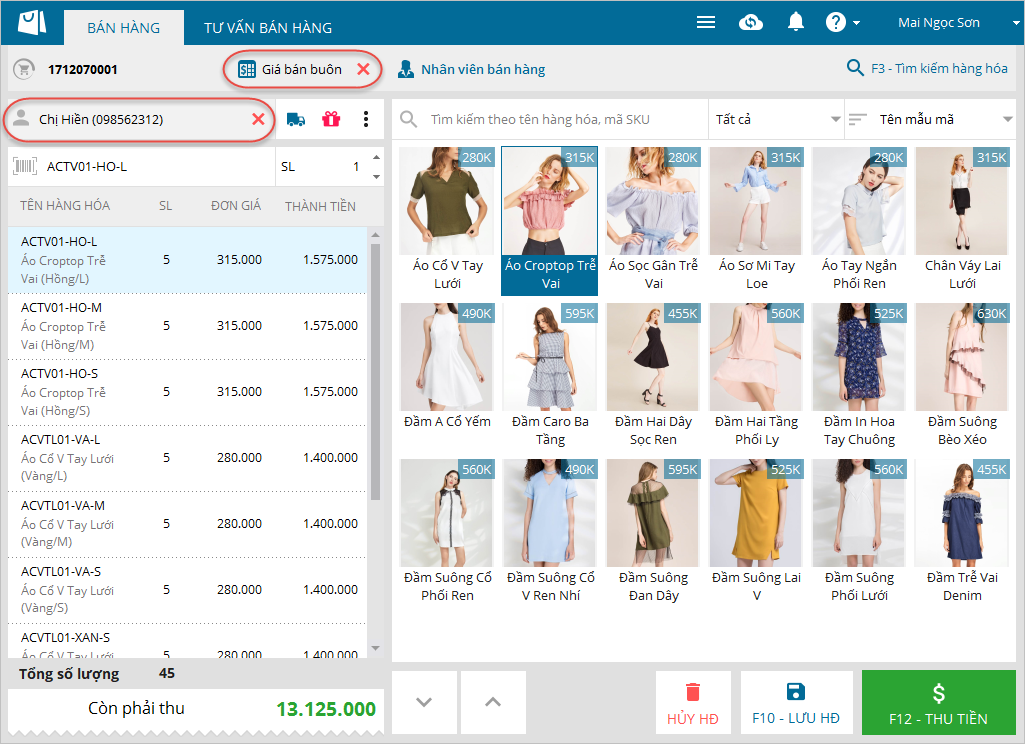Open the help question mark menu
The height and width of the screenshot is (744, 1025).
(843, 22)
